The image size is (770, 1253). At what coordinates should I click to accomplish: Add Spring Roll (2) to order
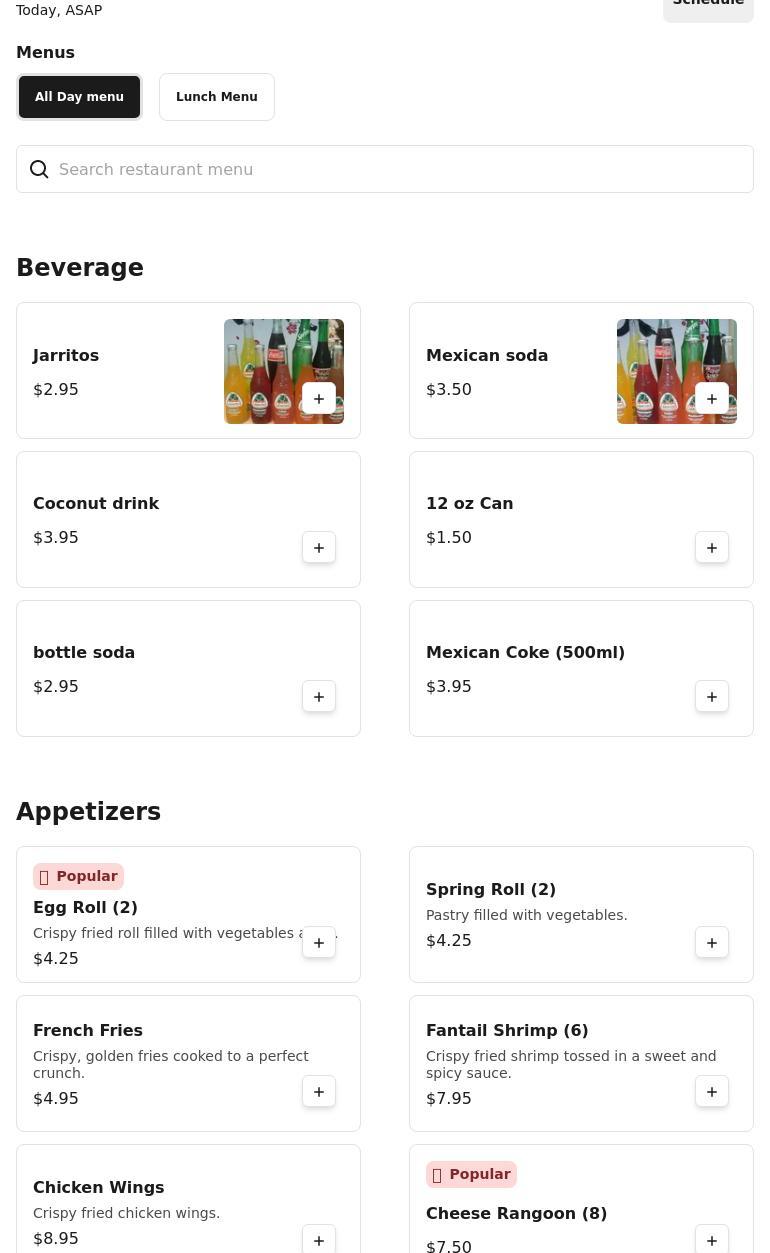coord(712,943)
